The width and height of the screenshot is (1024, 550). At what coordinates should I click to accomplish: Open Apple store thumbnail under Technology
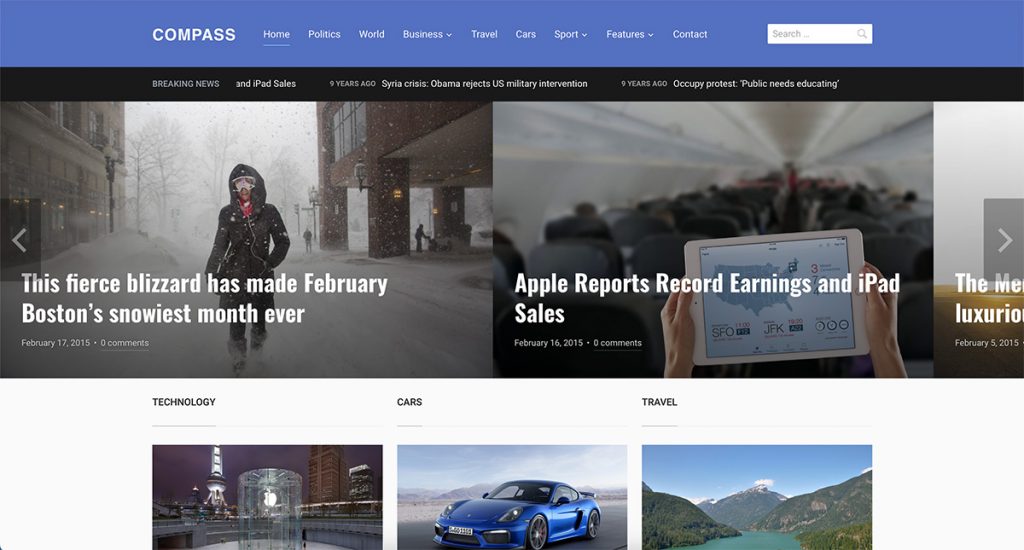tap(267, 497)
